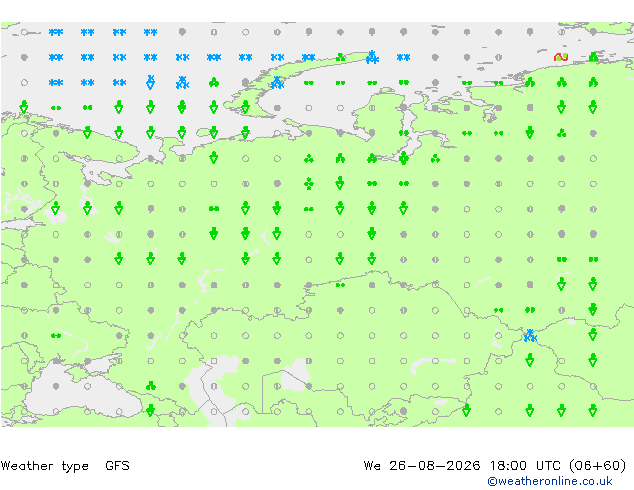Open the weatheronline.co.uk copyright link
The image size is (634, 490).
(x=549, y=481)
